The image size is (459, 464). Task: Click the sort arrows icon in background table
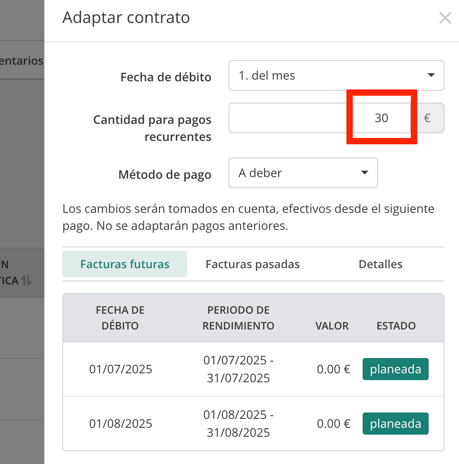click(26, 280)
